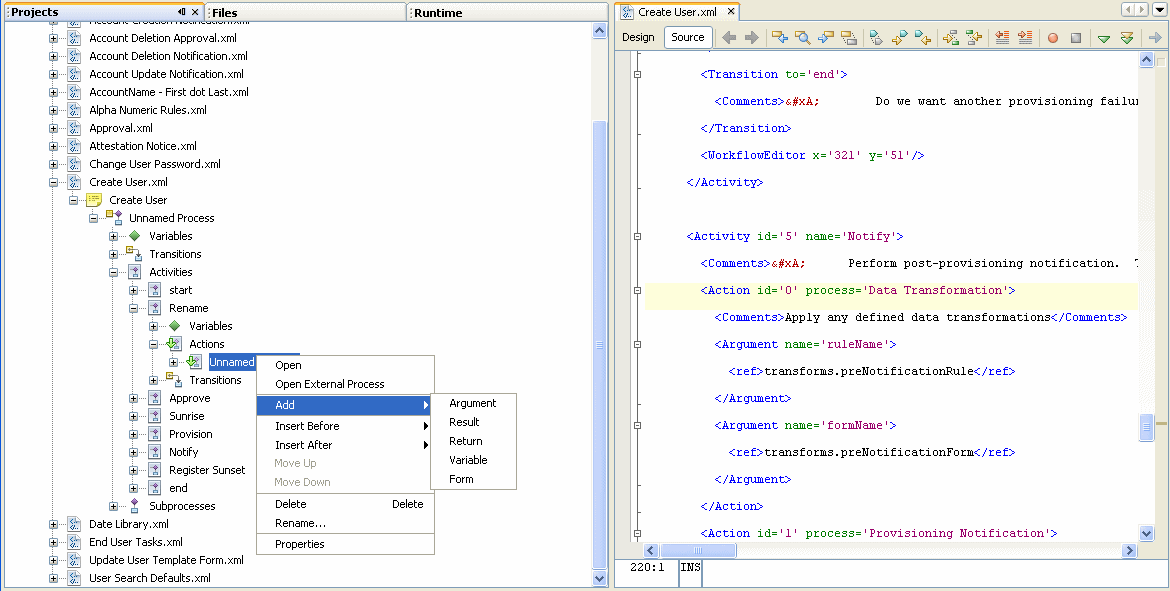Select Argument from the Add submenu
1170x591 pixels.
point(473,403)
